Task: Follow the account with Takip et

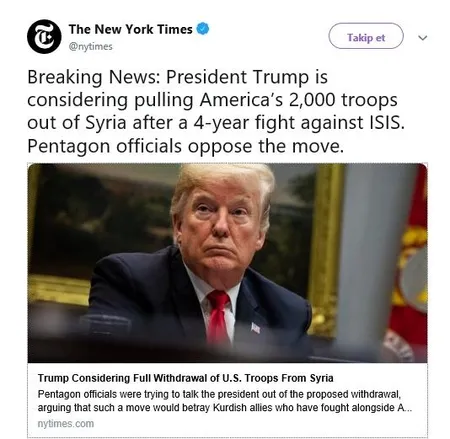Action: [366, 36]
